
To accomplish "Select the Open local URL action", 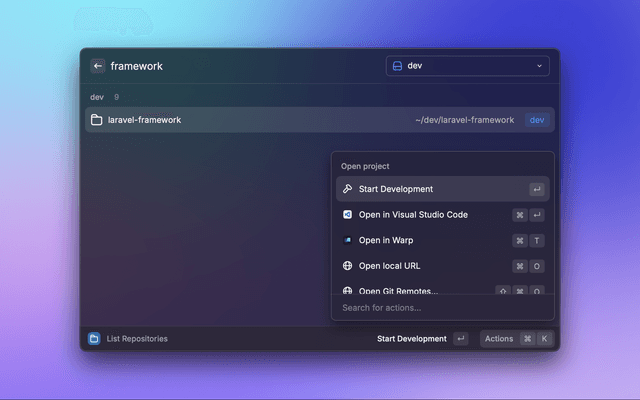I will click(442, 266).
